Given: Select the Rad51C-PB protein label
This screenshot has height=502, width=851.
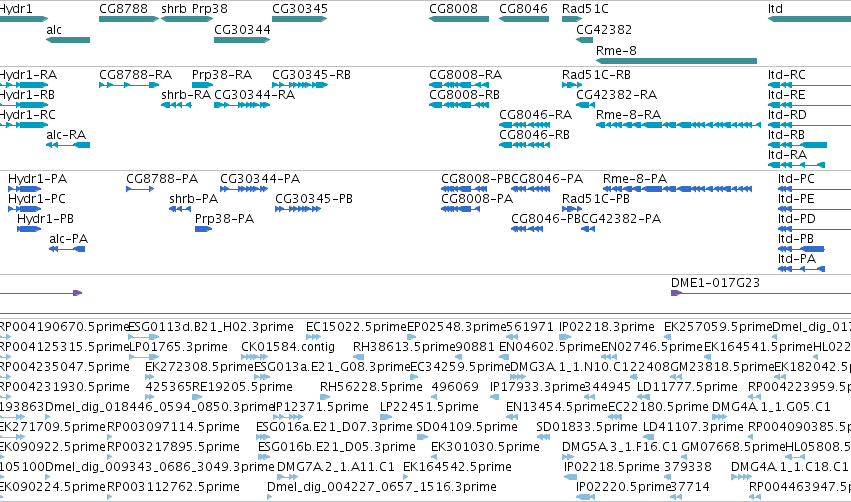Looking at the screenshot, I should tap(595, 199).
